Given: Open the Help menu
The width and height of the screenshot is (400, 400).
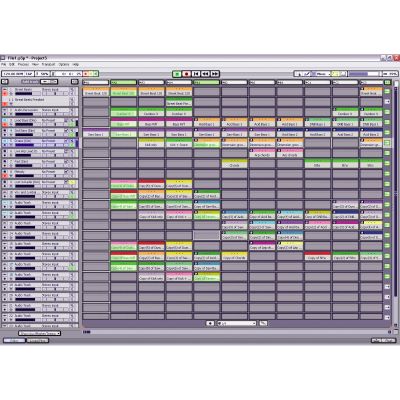Looking at the screenshot, I should pyautogui.click(x=76, y=64).
